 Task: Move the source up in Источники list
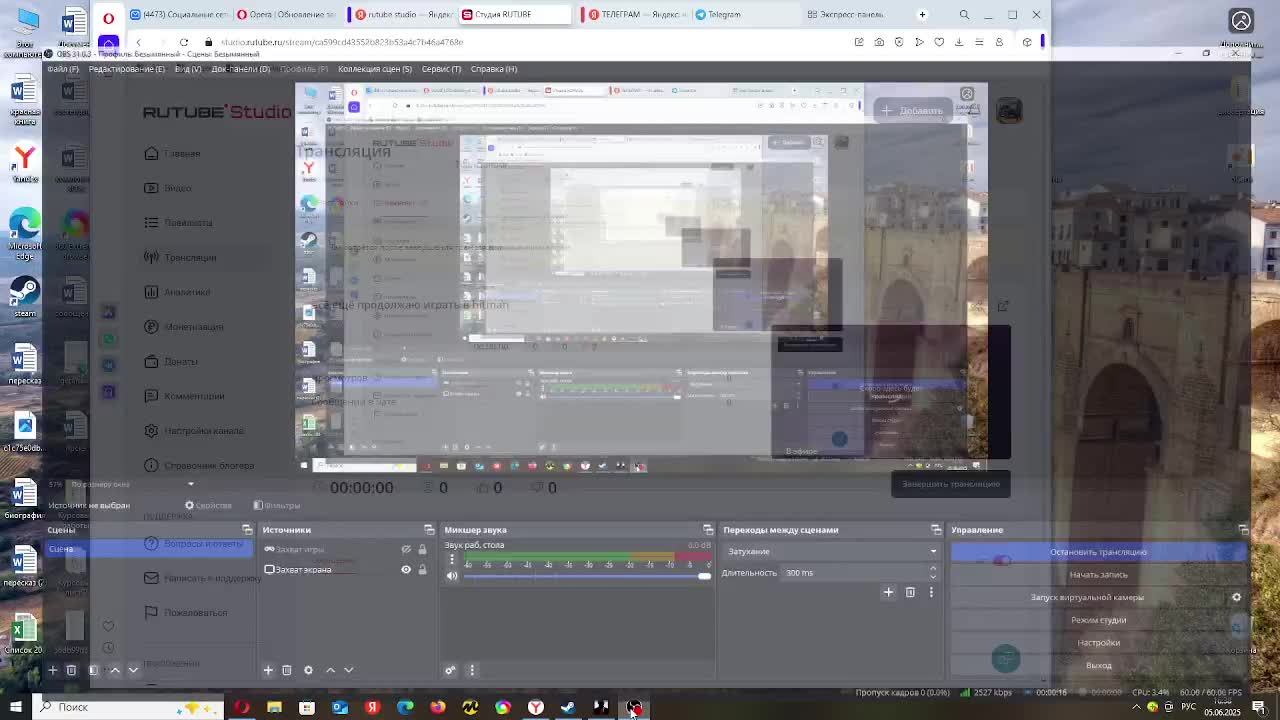pos(330,670)
